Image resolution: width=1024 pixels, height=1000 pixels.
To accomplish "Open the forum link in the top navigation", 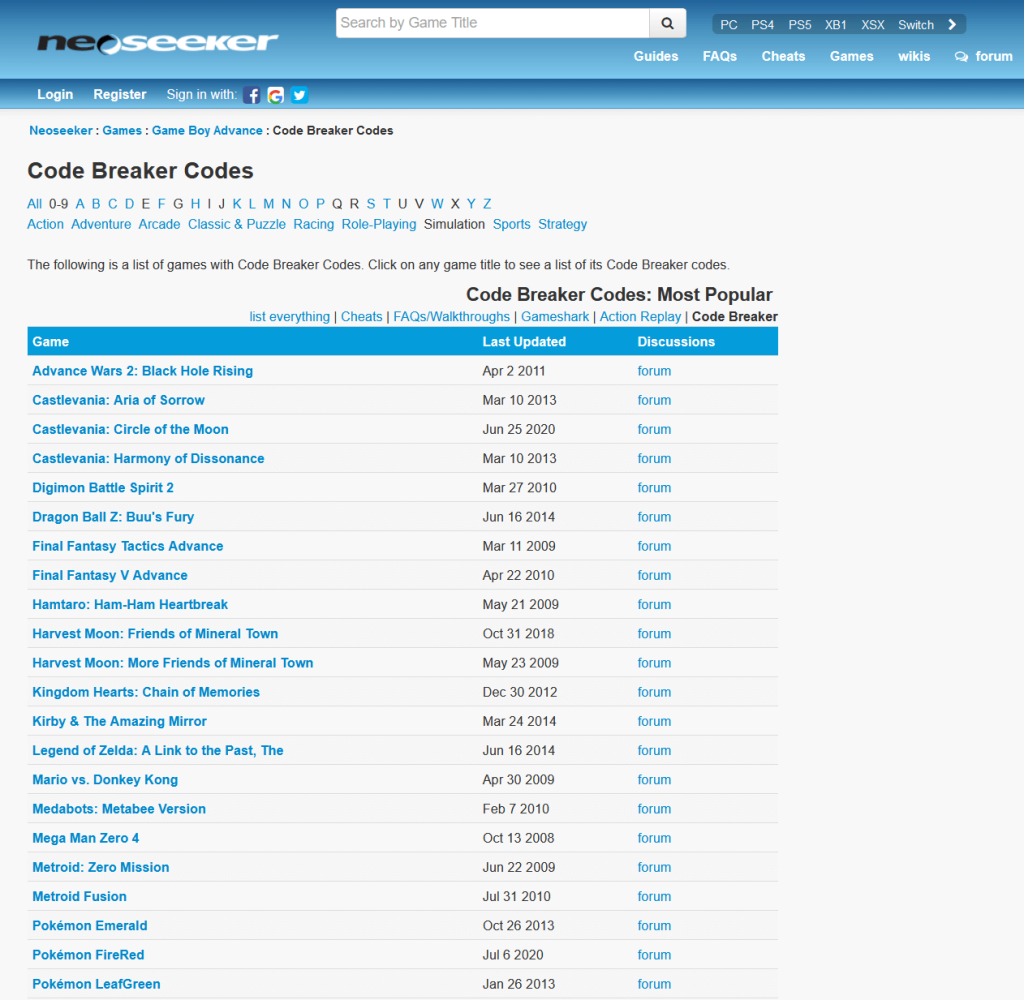I will pos(984,56).
